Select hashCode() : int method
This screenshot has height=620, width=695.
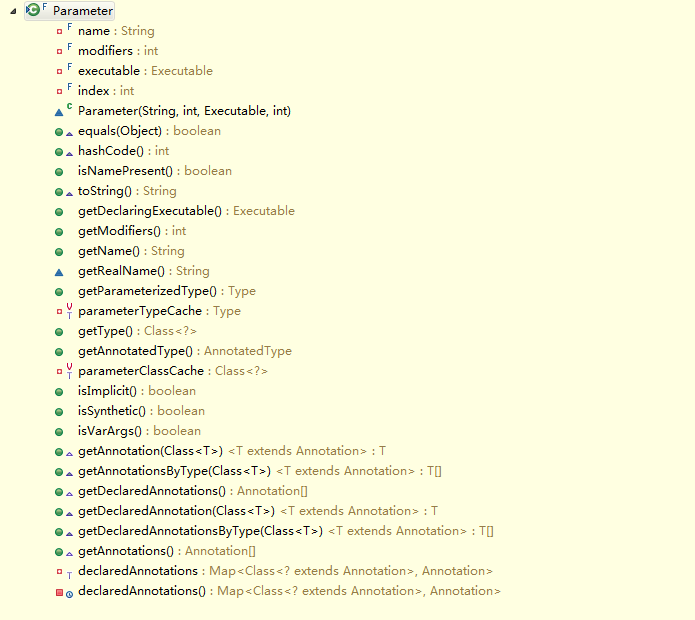point(124,151)
